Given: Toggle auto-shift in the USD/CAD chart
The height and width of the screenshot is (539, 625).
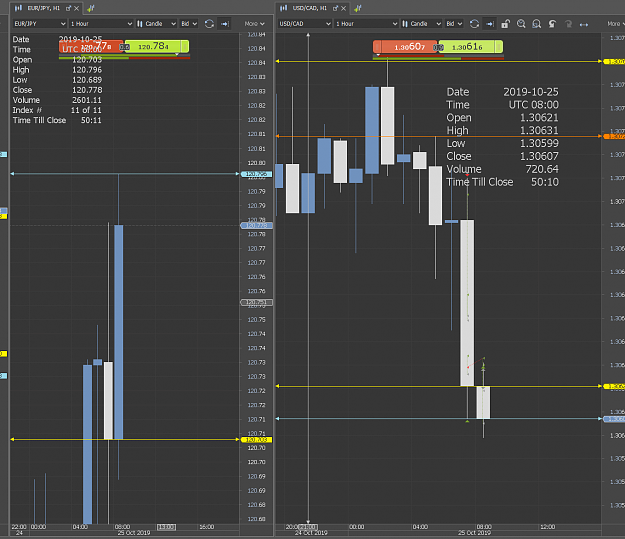Looking at the screenshot, I should pyautogui.click(x=490, y=24).
